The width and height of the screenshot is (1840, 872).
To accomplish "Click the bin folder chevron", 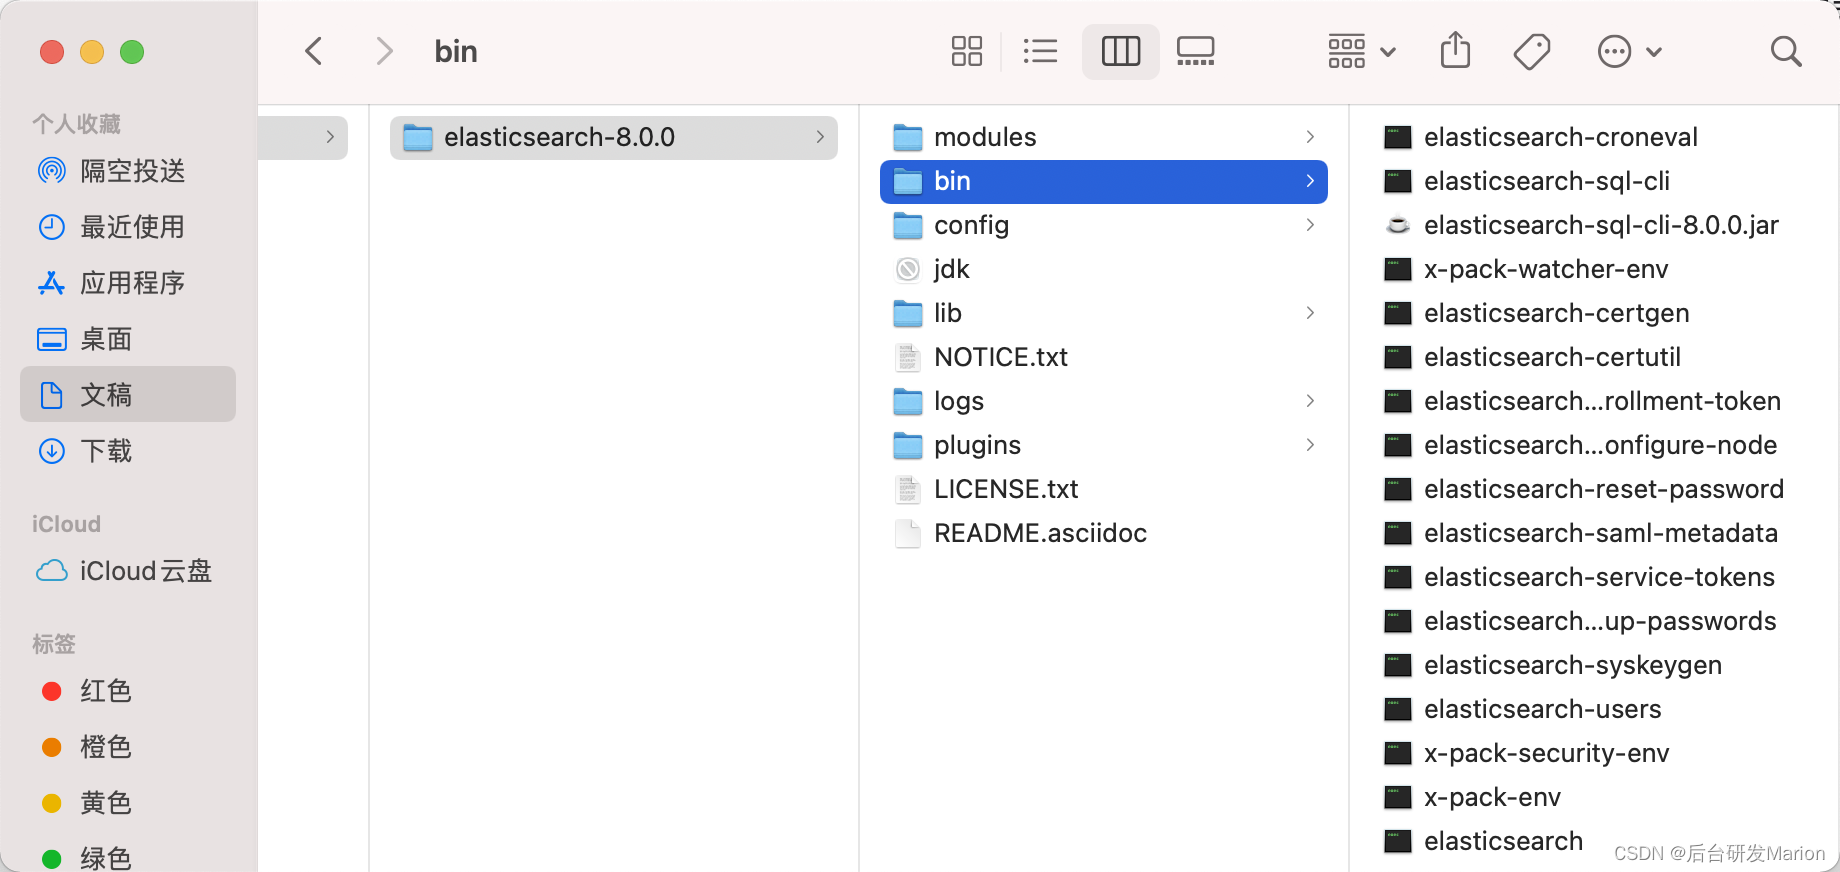I will [x=1310, y=181].
